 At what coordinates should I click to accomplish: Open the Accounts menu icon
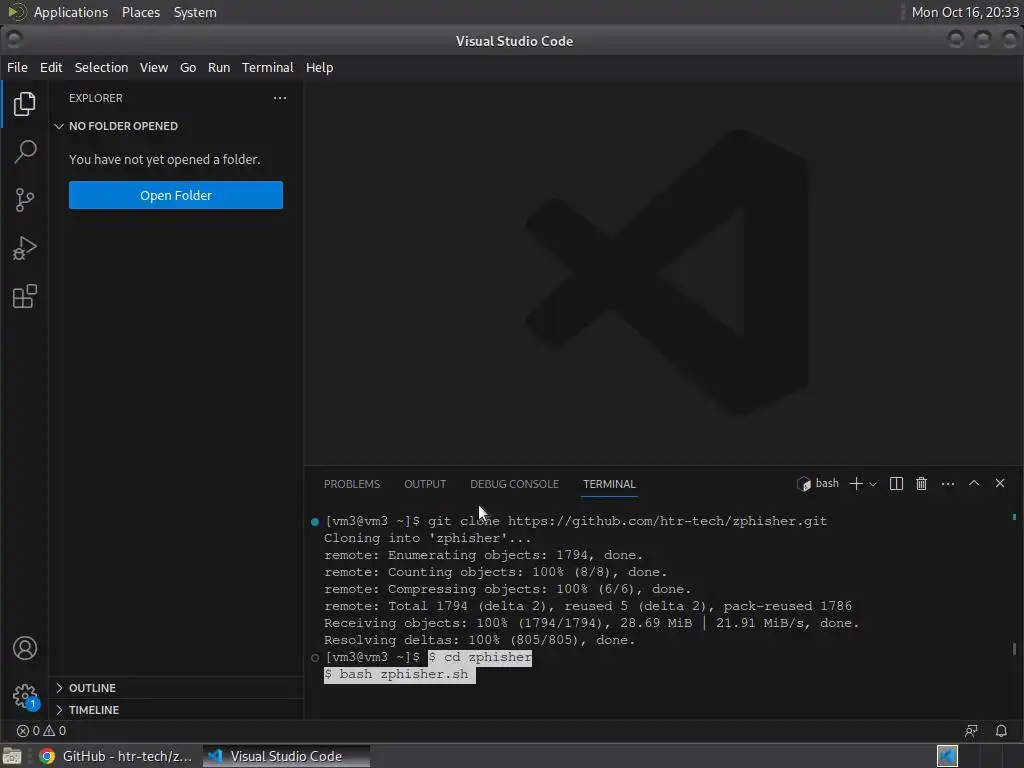[25, 648]
